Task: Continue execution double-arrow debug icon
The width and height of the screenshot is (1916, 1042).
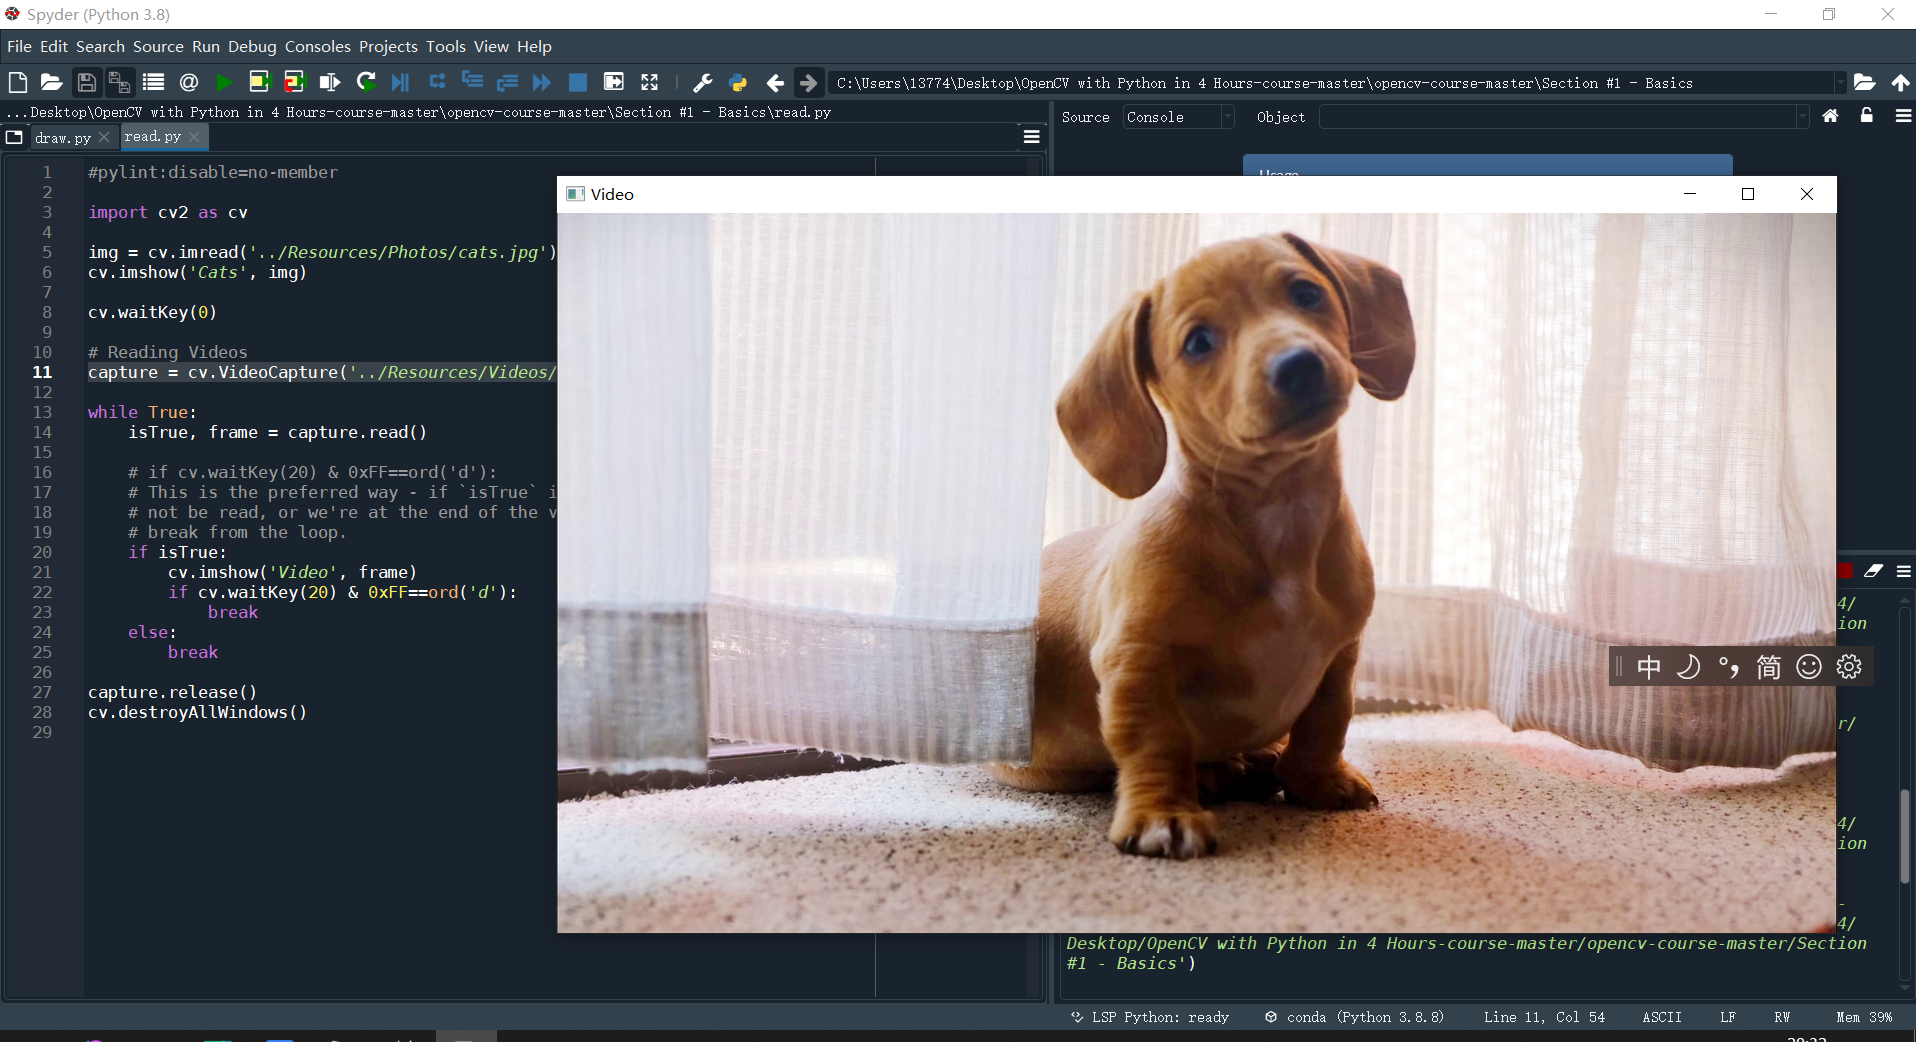Action: click(x=542, y=82)
